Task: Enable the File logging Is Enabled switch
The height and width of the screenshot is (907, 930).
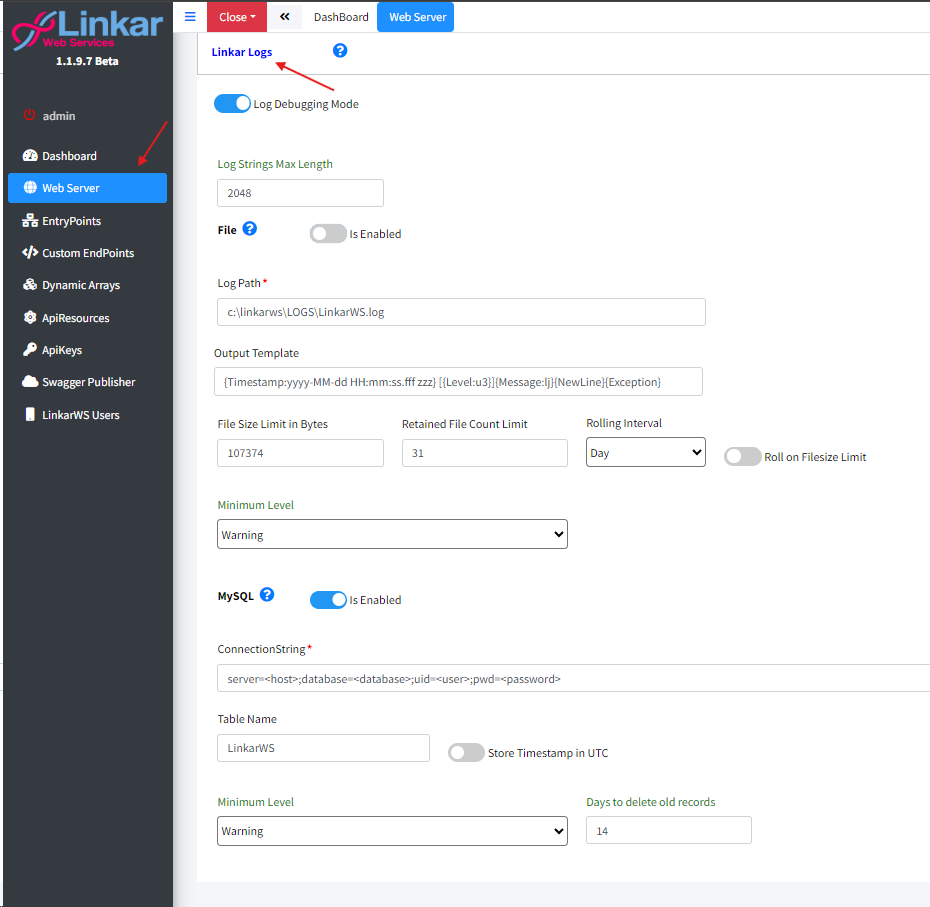Action: (328, 234)
